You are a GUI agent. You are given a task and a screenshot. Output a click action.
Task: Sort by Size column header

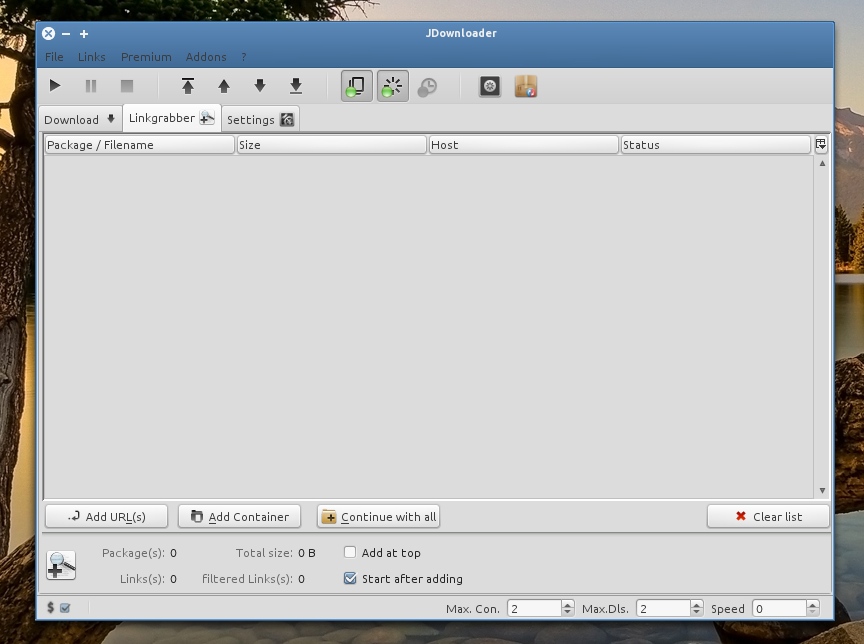tap(332, 145)
